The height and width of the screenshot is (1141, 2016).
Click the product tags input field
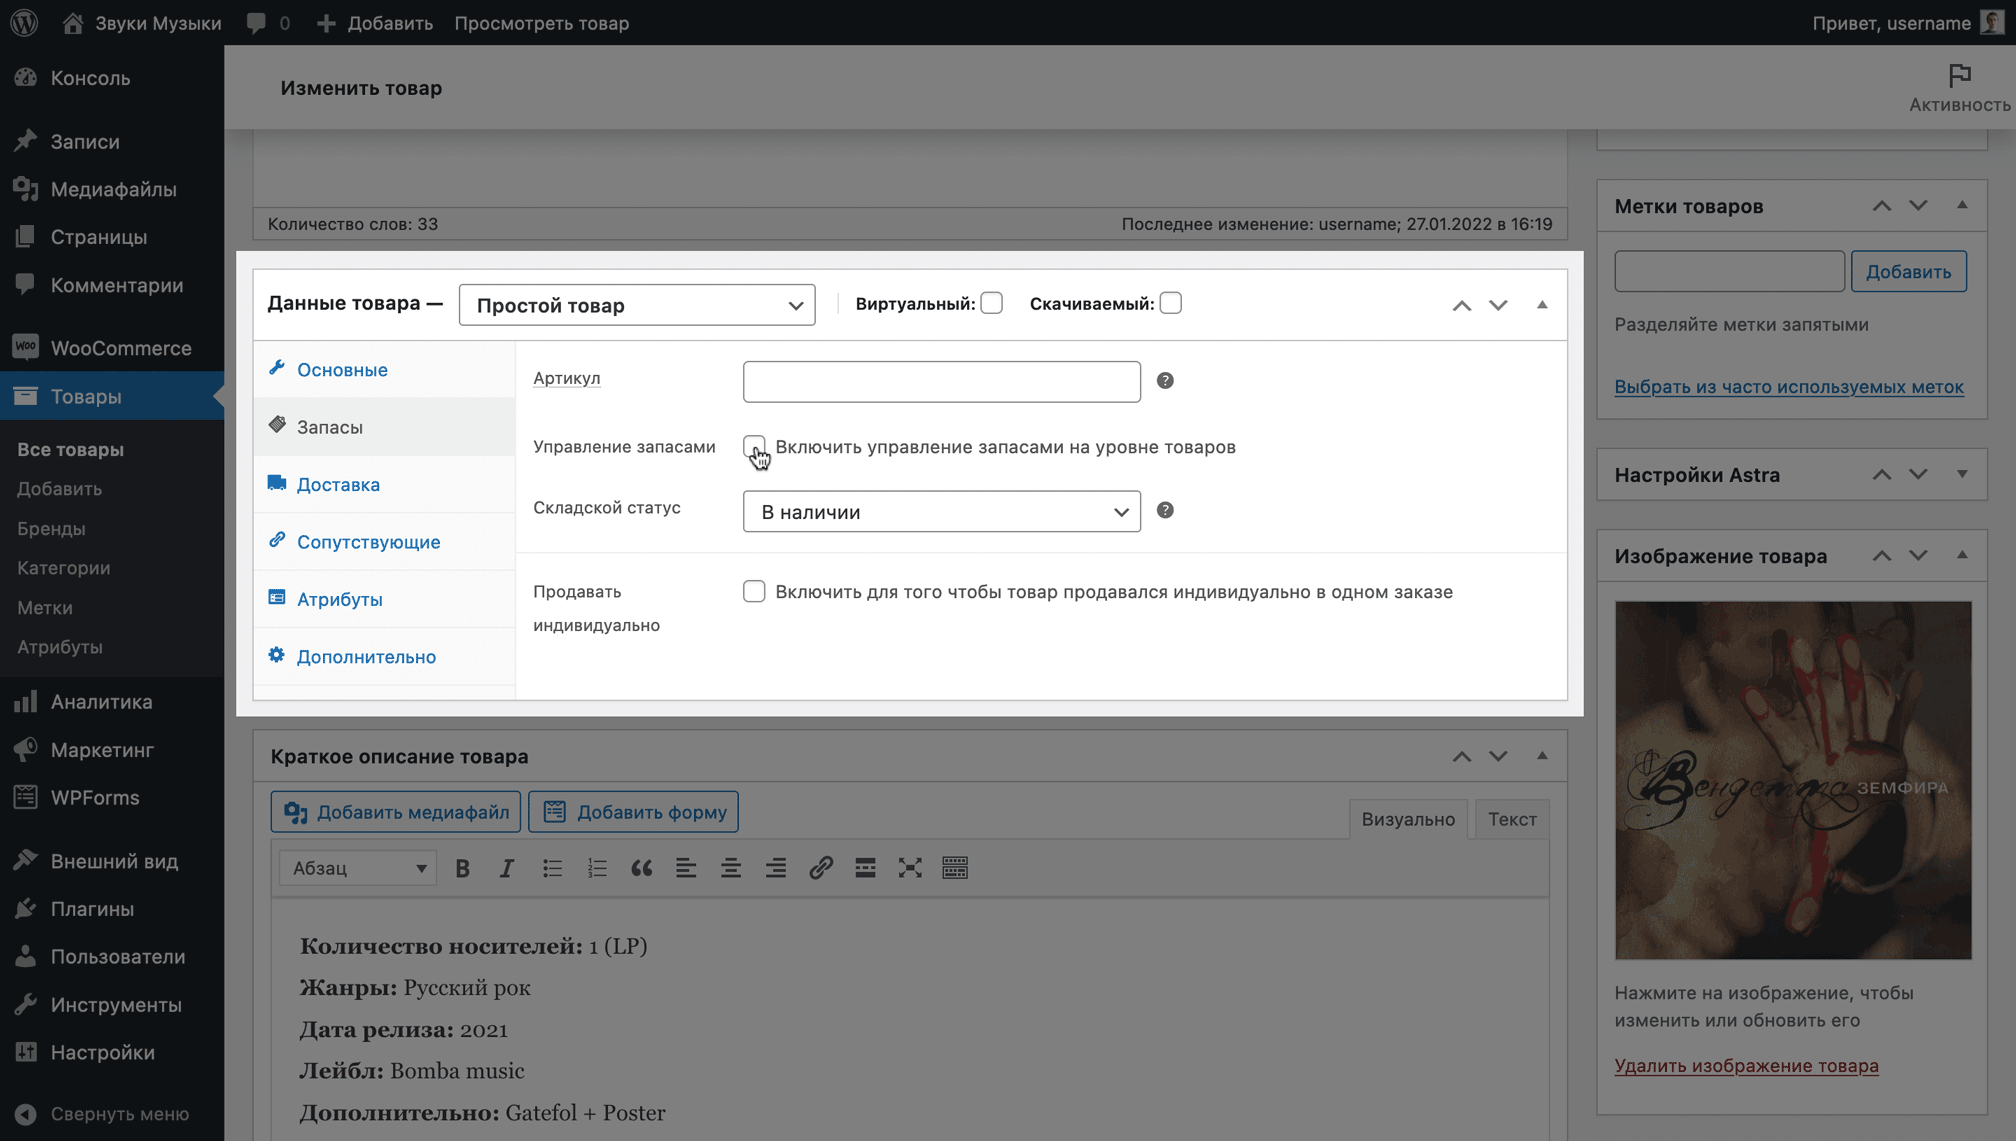click(x=1729, y=272)
